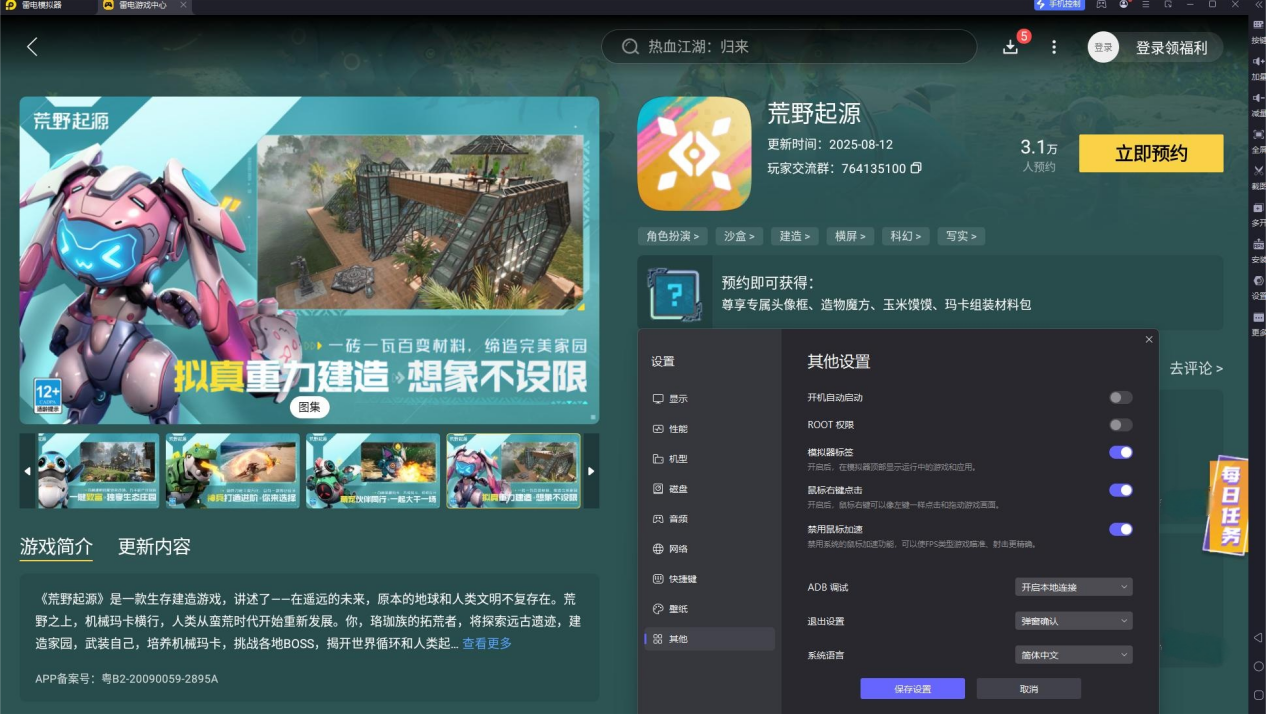Disable the 模拟器标签 toggle
This screenshot has height=714, width=1266.
[x=1121, y=452]
